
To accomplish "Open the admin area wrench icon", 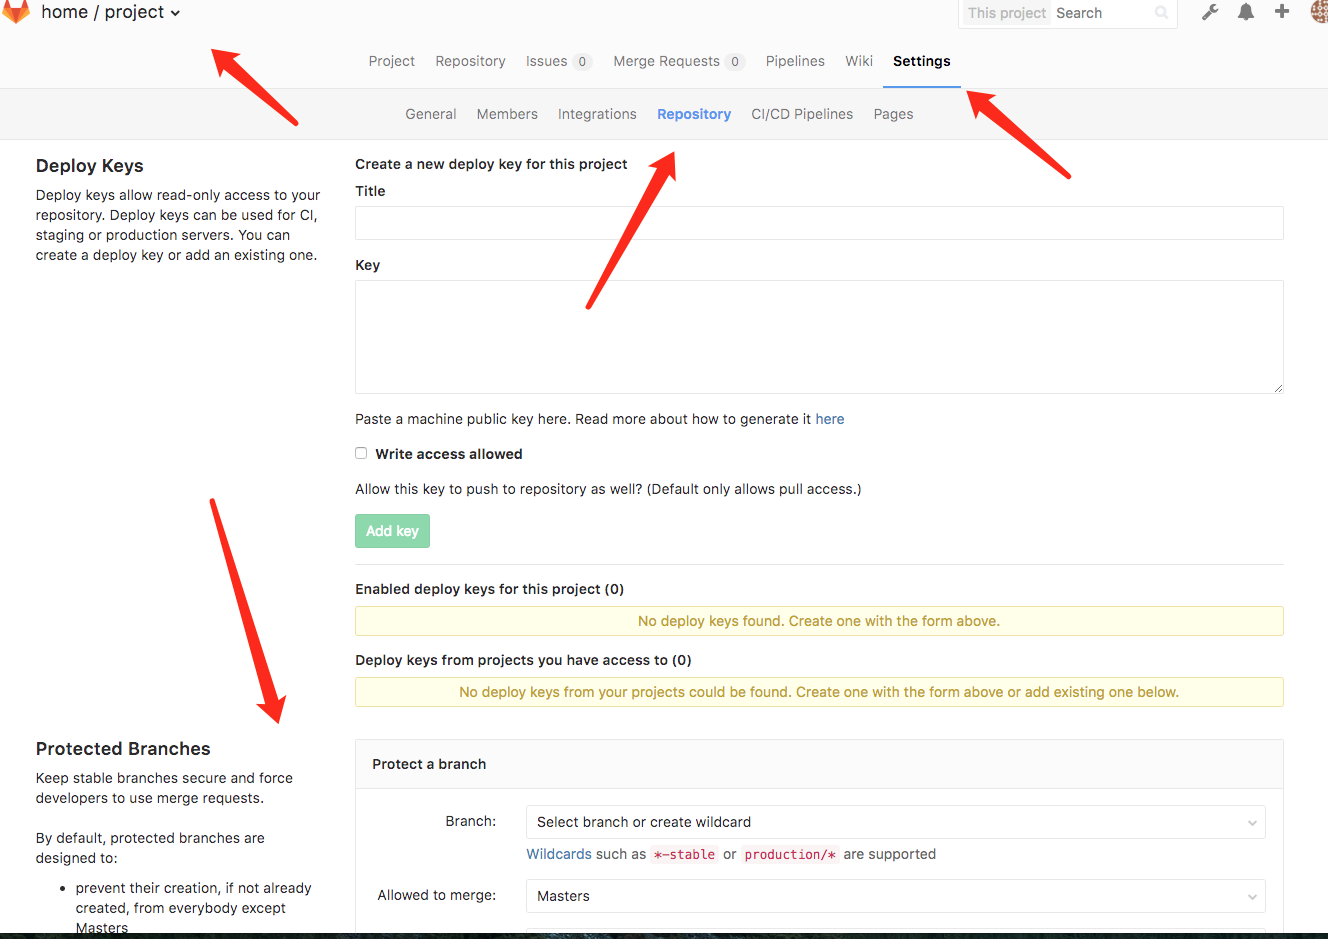I will pyautogui.click(x=1210, y=12).
